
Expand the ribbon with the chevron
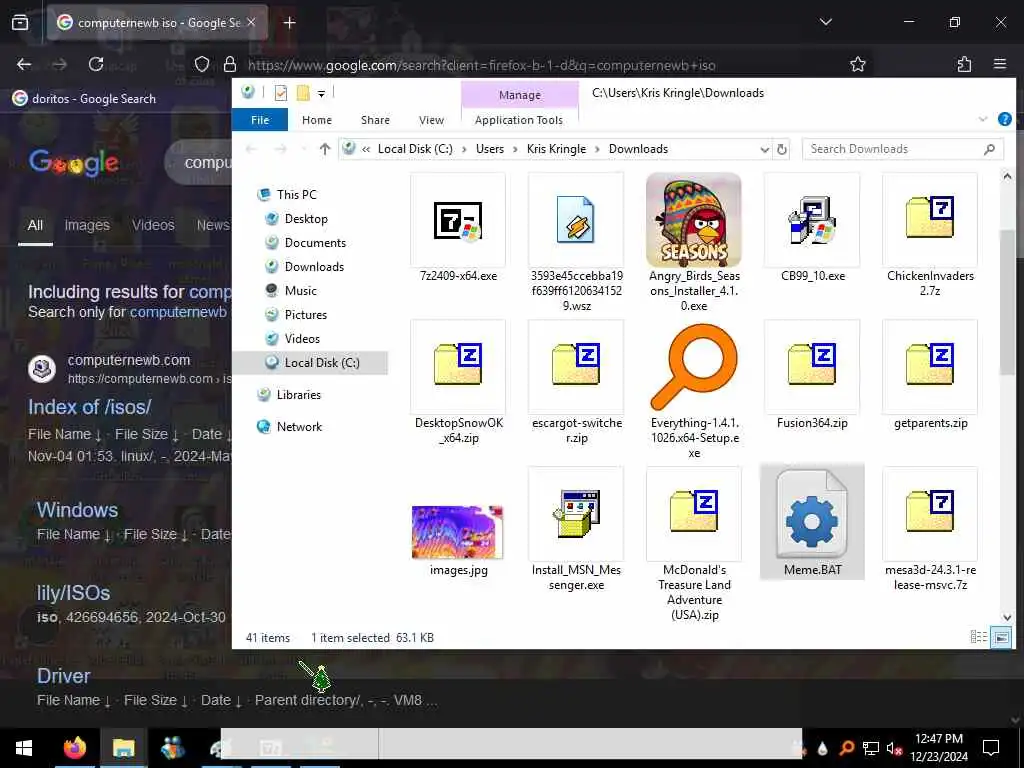pyautogui.click(x=983, y=120)
